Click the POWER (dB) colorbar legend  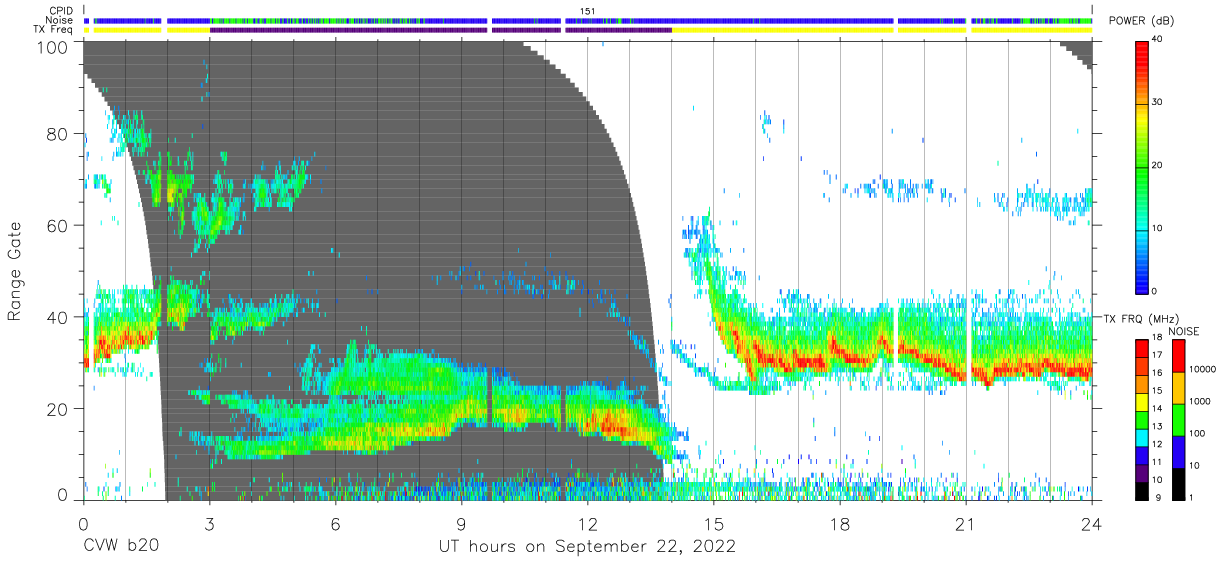tap(1142, 165)
